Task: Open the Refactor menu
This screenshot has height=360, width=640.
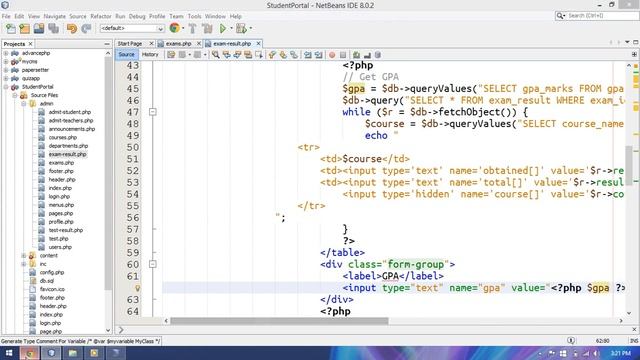Action: point(101,16)
